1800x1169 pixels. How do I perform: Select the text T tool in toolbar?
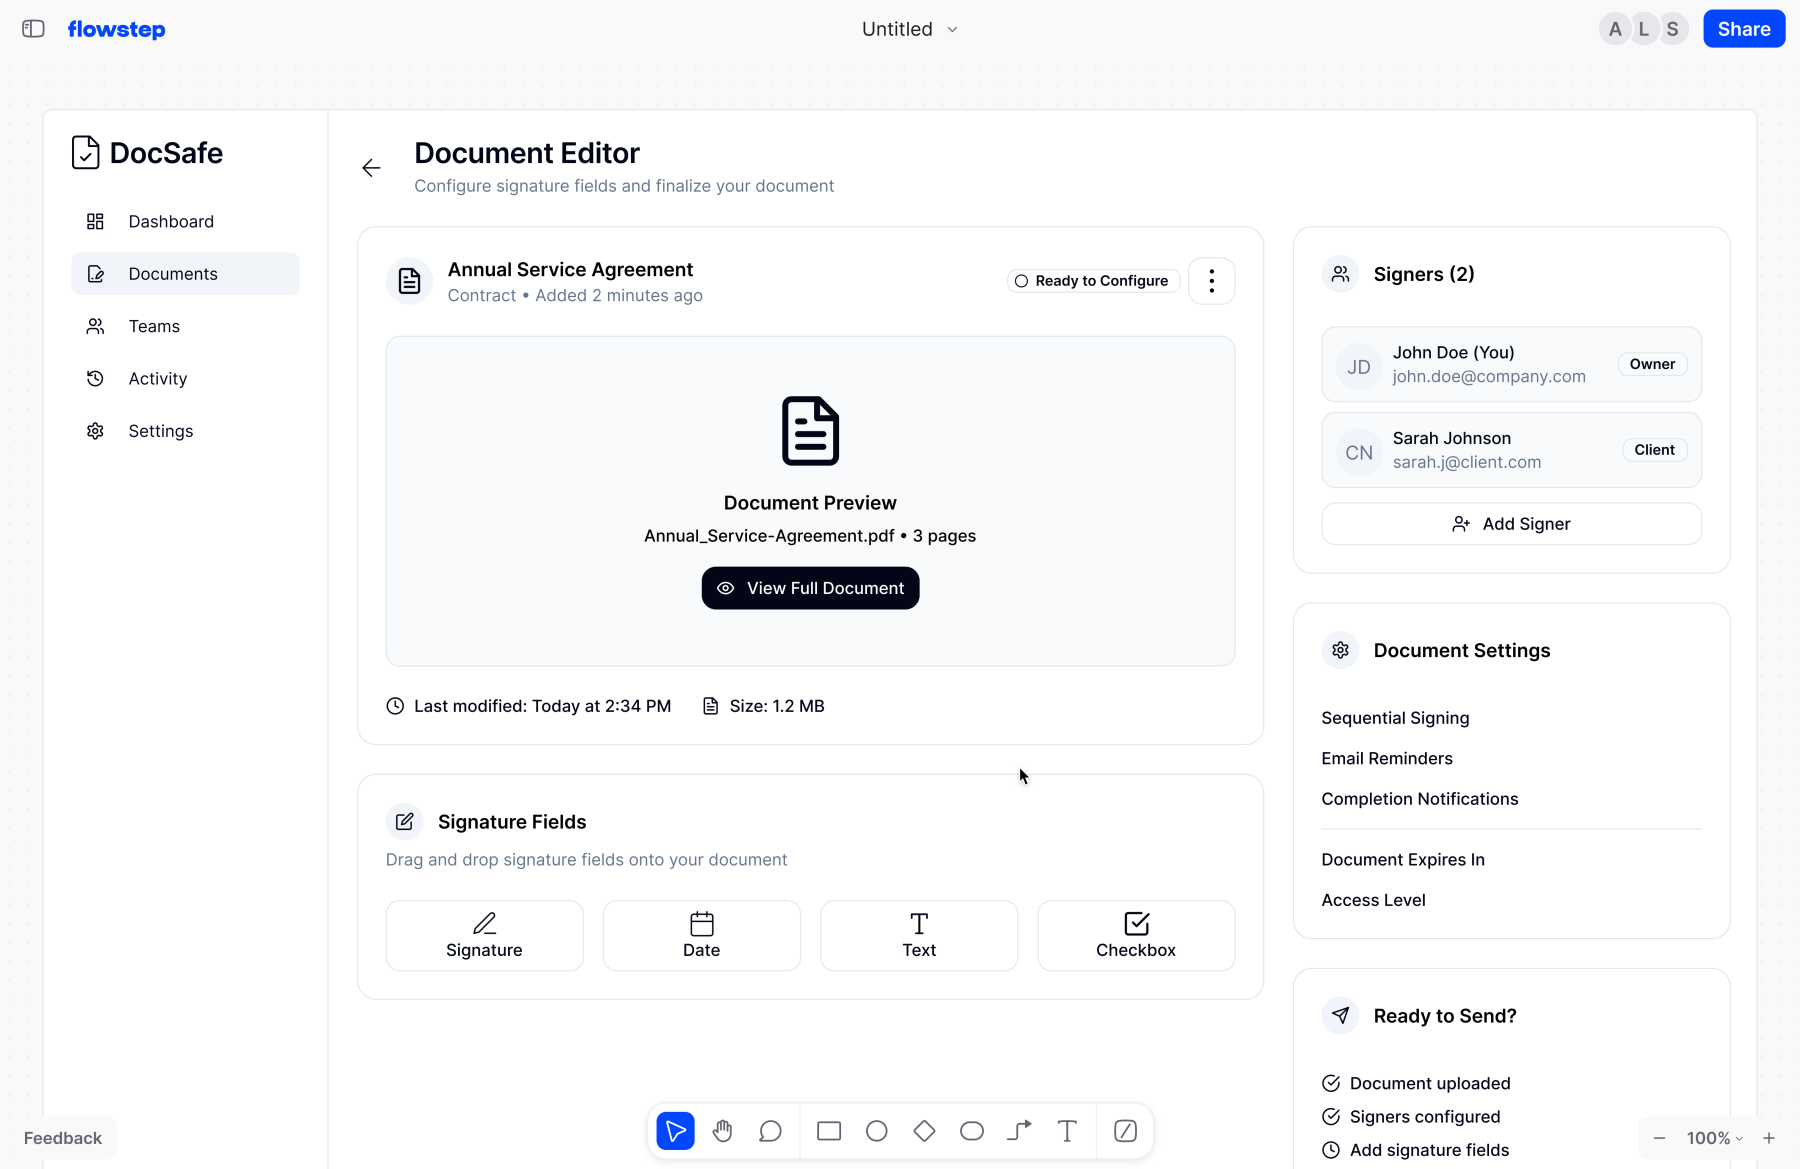(x=1067, y=1131)
